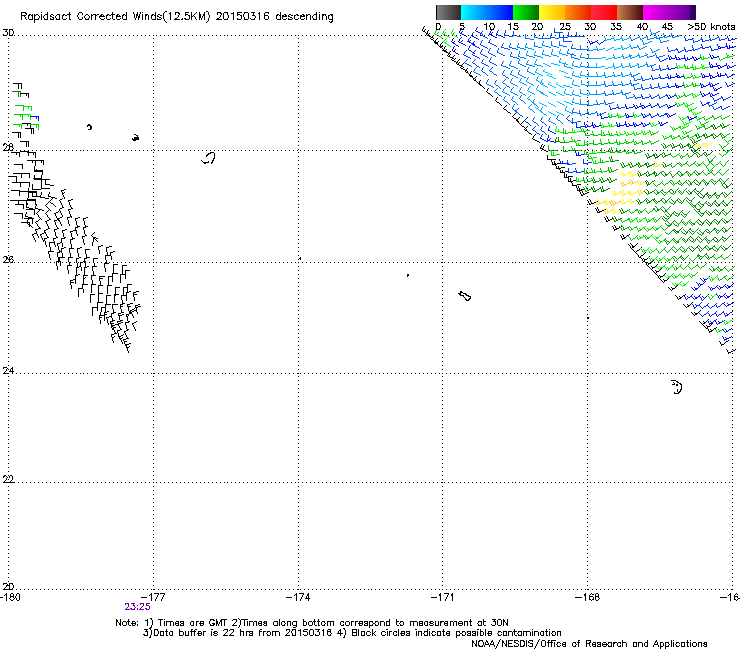The width and height of the screenshot is (740, 650).
Task: Click the -177 longitude axis label
Action: point(154,598)
